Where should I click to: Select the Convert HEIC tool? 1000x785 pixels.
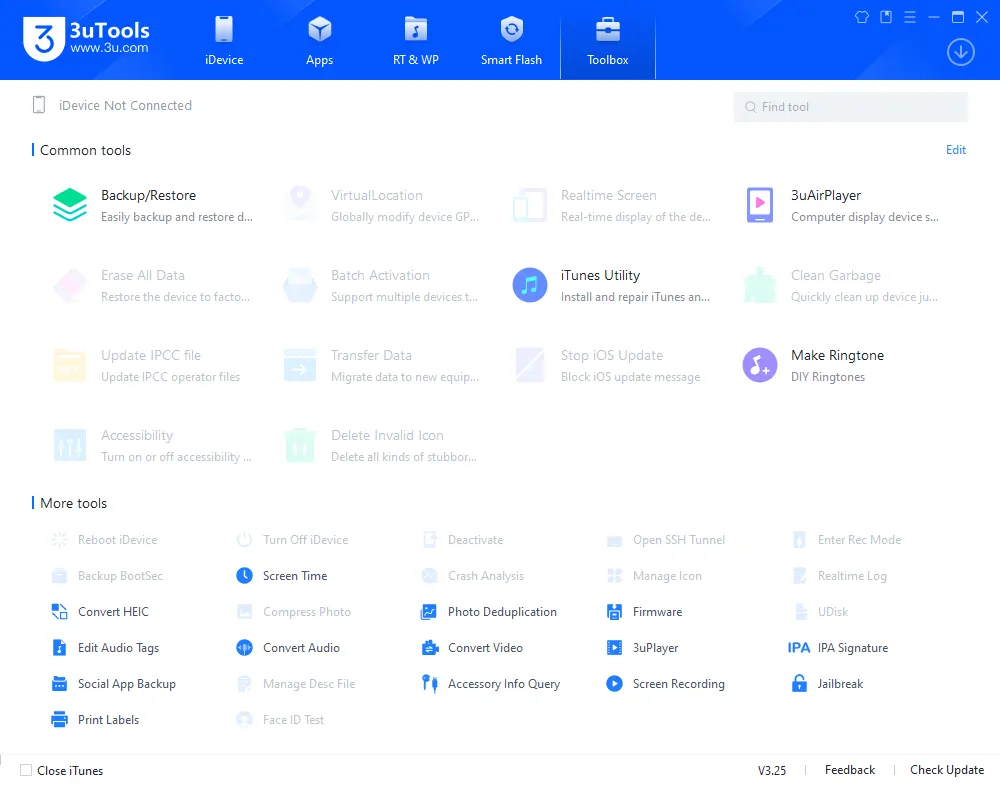point(115,611)
